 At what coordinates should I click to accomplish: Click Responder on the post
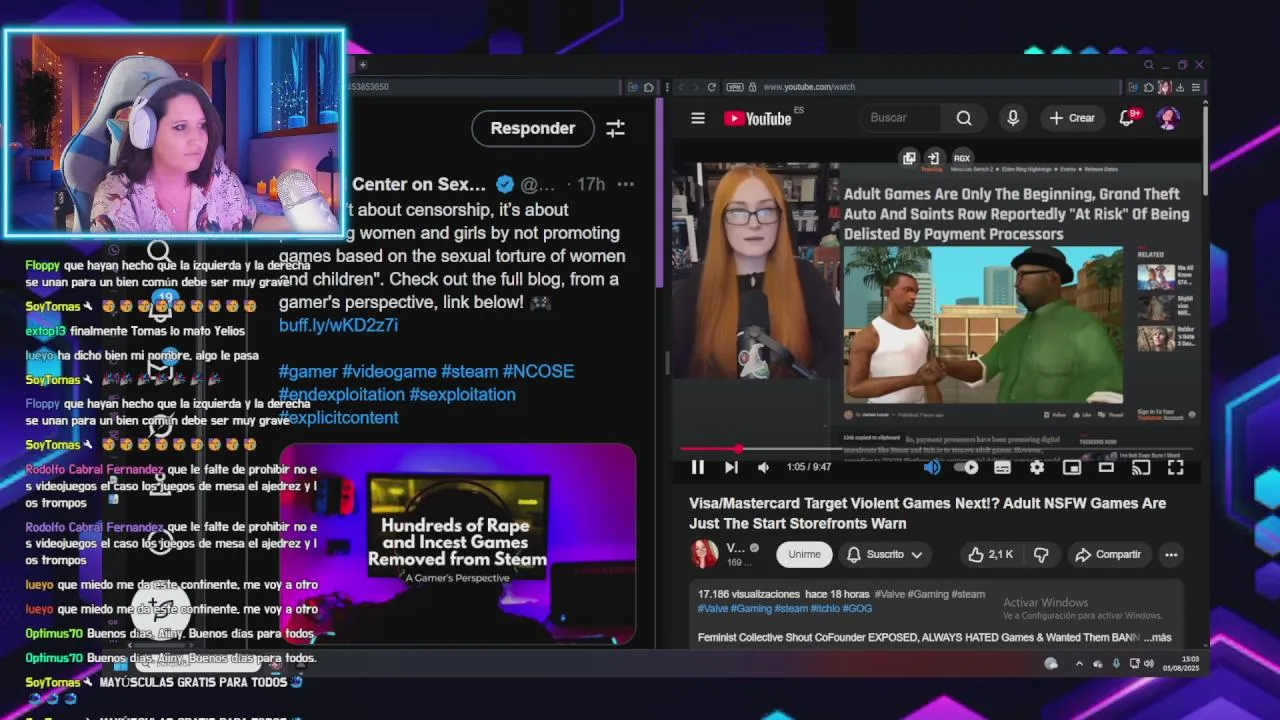(x=533, y=128)
